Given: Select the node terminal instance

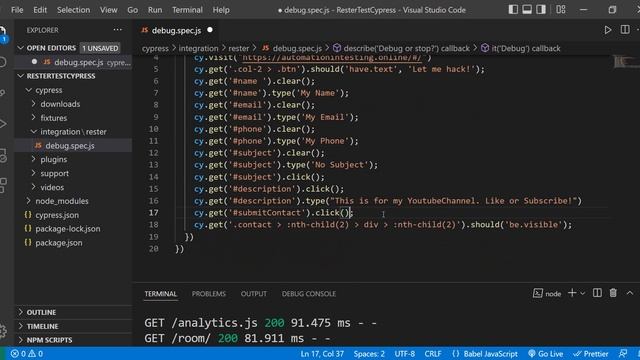Looking at the screenshot, I should [x=547, y=293].
